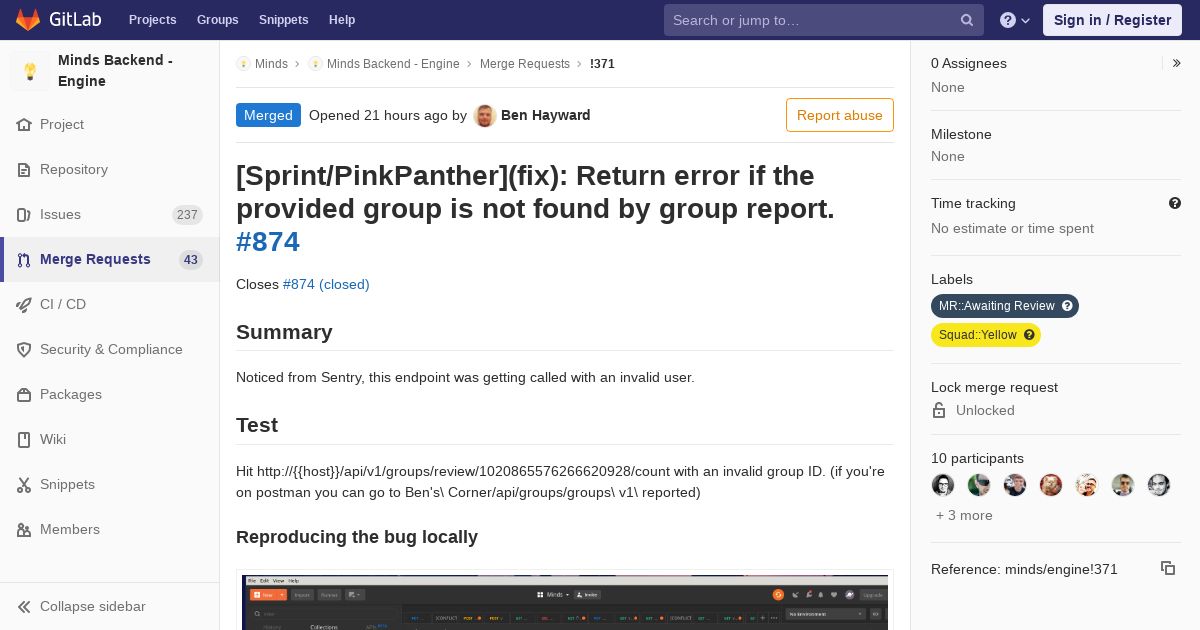Screen dimensions: 1200x630
Task: Open the Wiki sidebar item
Action: tap(110, 440)
